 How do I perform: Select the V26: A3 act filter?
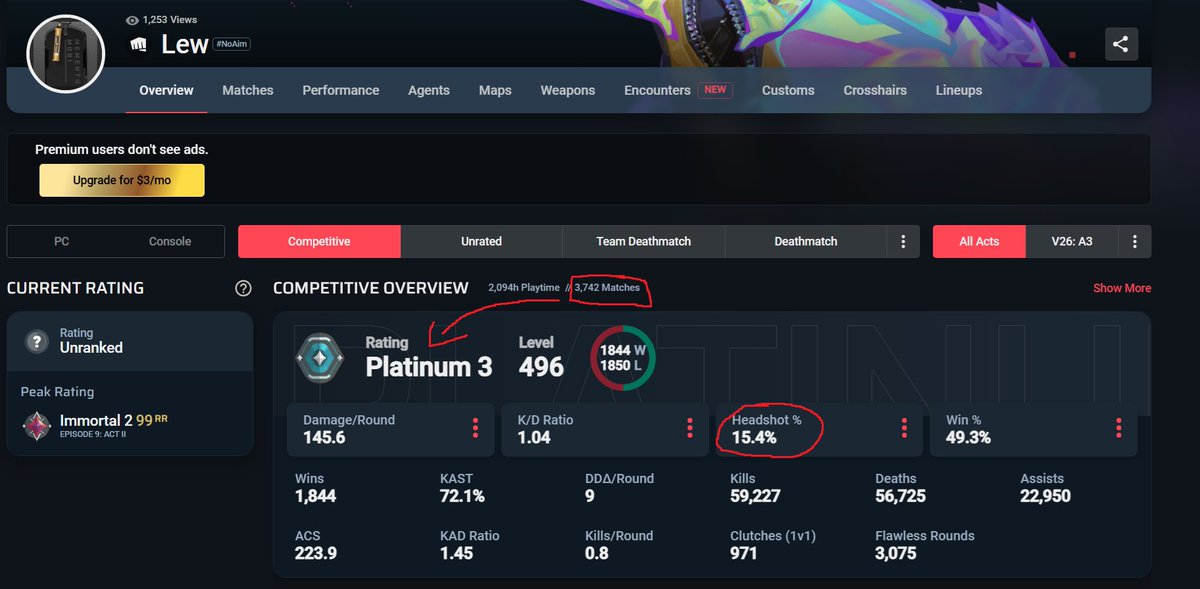[1072, 241]
